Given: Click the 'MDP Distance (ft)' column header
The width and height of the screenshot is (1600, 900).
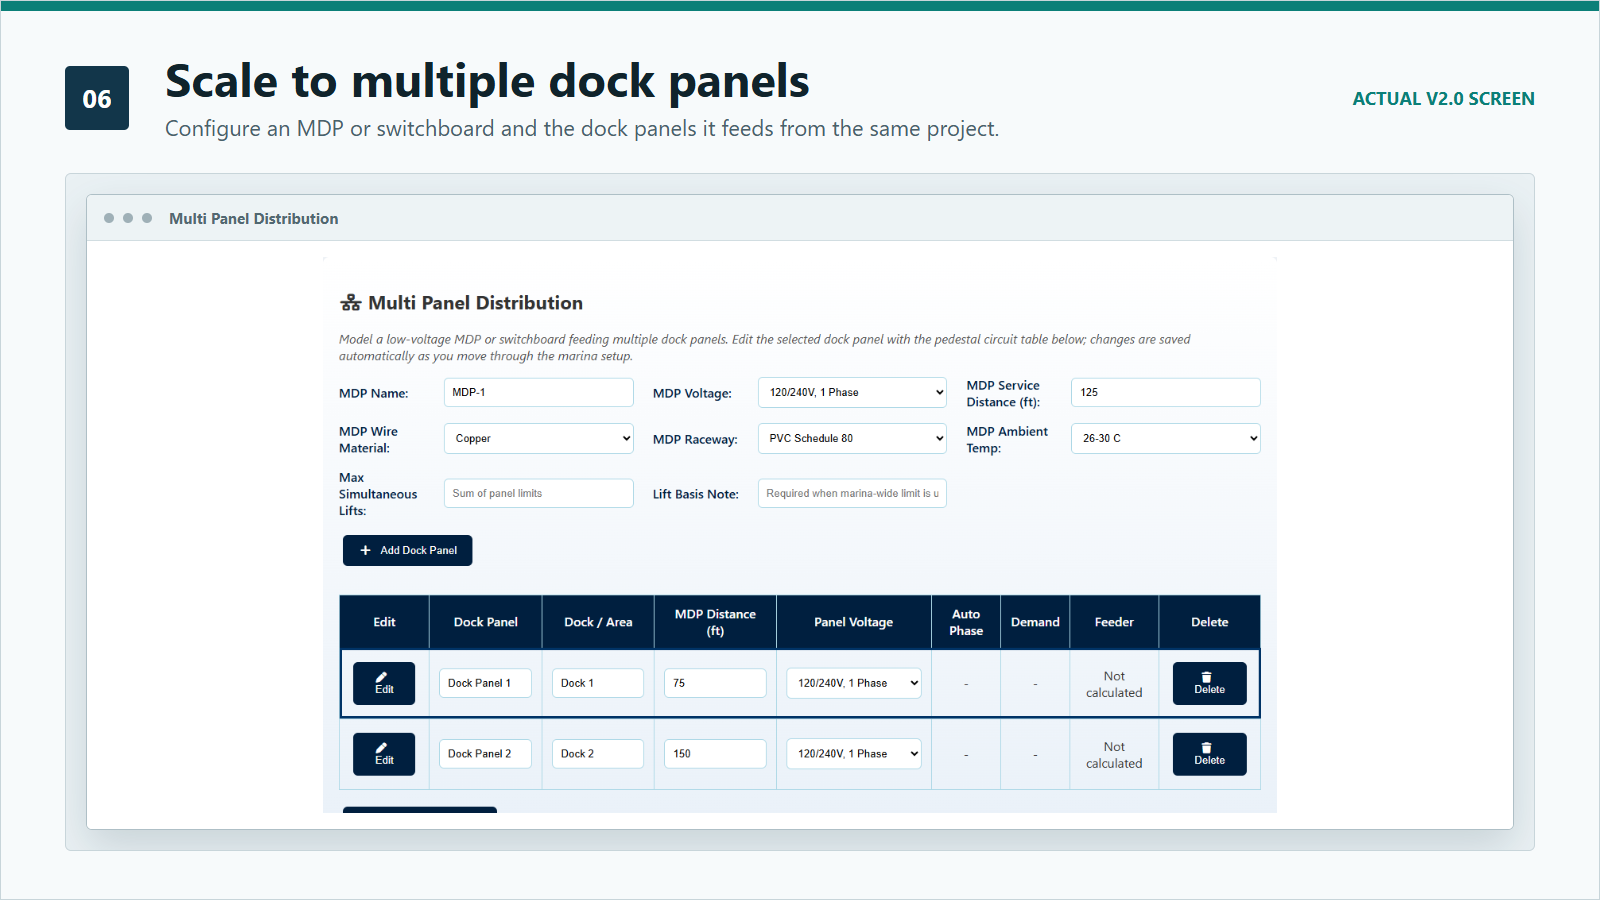Looking at the screenshot, I should click(x=715, y=622).
